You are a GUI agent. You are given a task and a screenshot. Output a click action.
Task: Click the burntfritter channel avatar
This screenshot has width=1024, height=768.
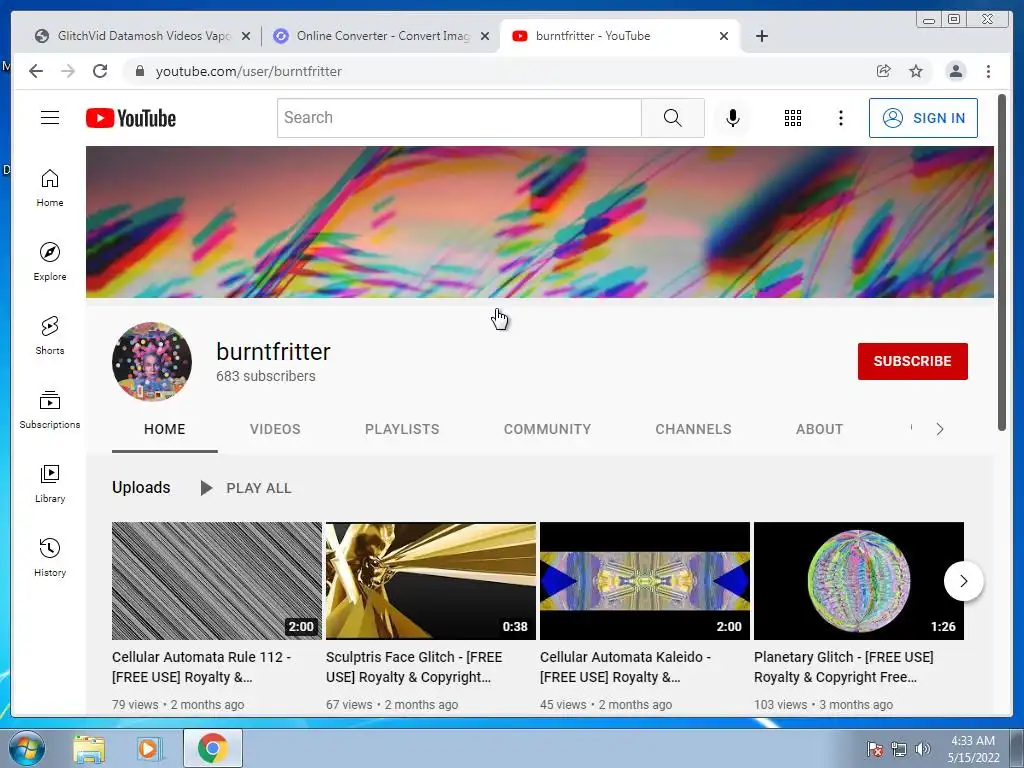point(152,361)
